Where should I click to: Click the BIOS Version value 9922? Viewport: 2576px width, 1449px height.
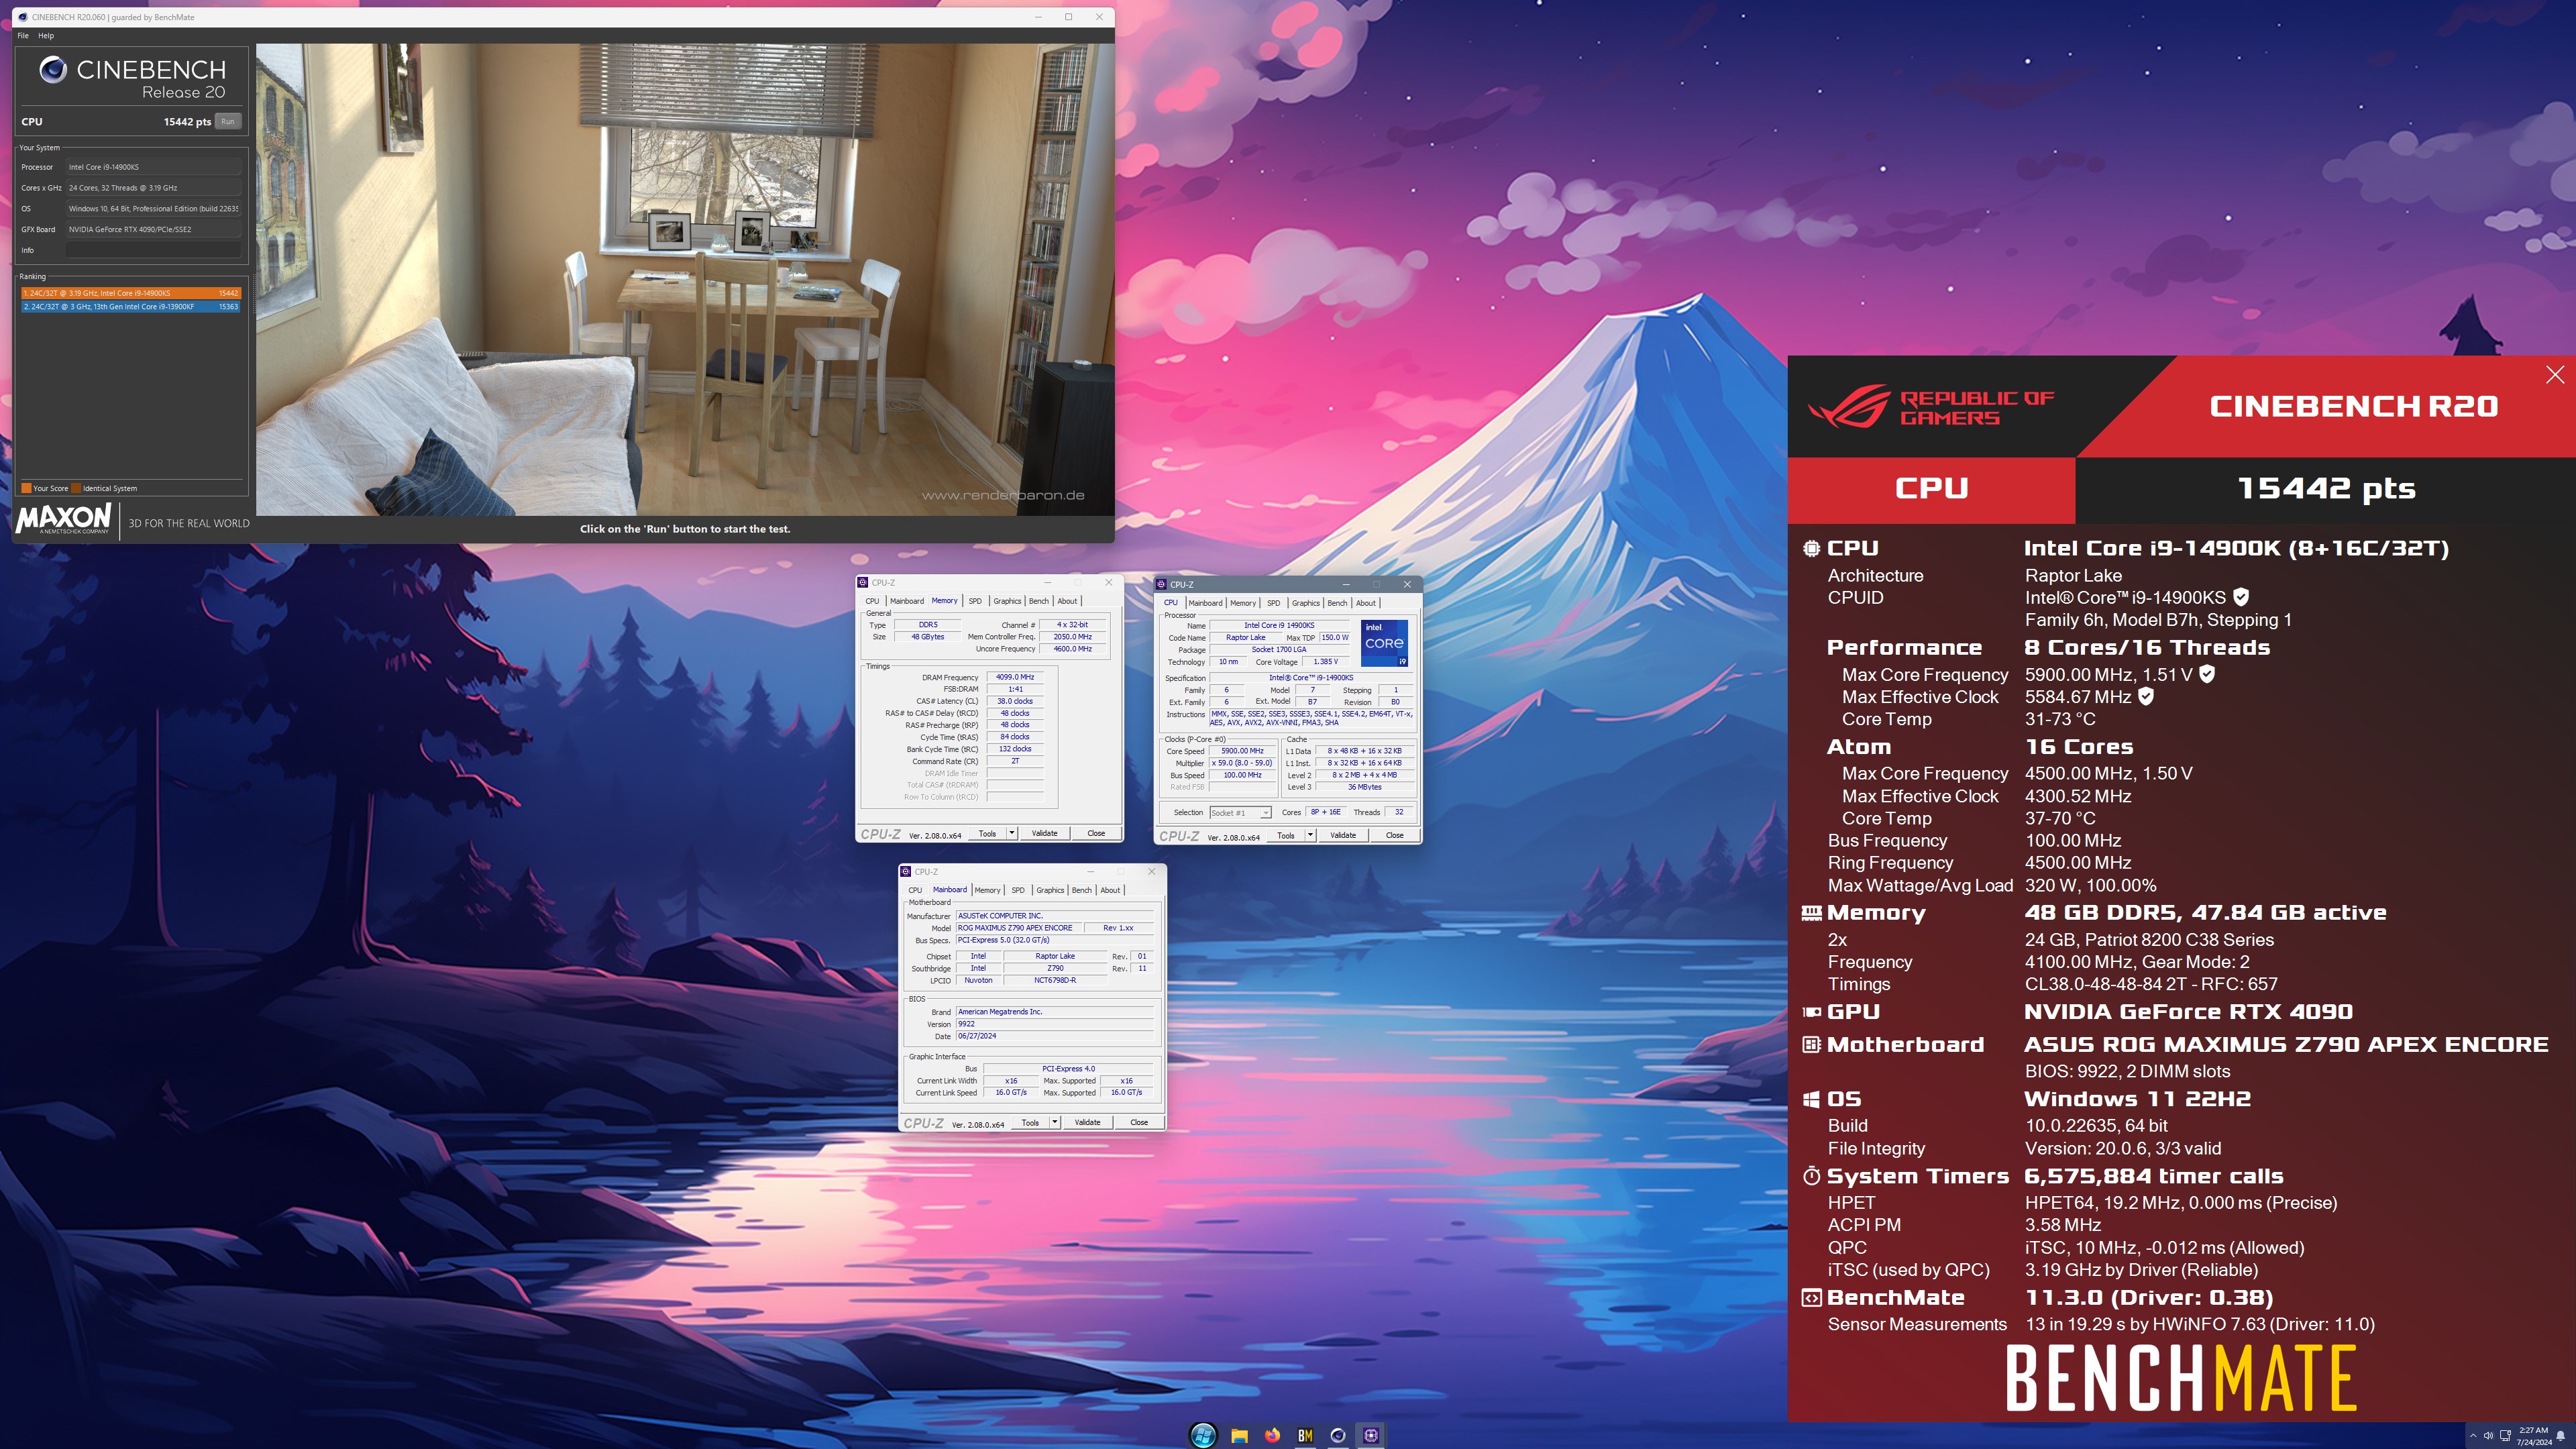click(x=1055, y=1024)
